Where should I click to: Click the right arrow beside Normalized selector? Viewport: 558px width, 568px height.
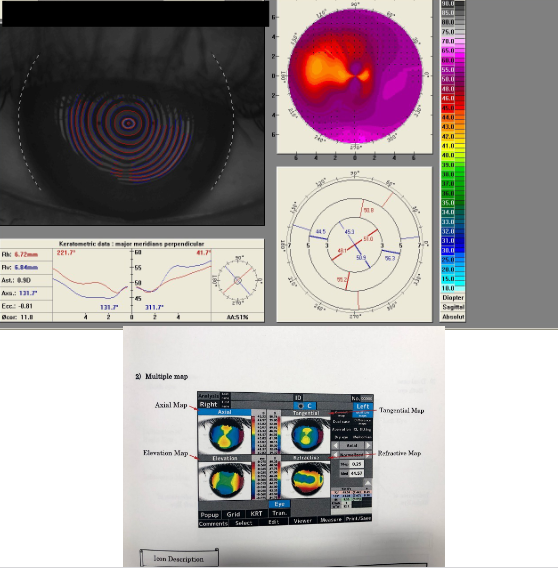click(x=368, y=455)
